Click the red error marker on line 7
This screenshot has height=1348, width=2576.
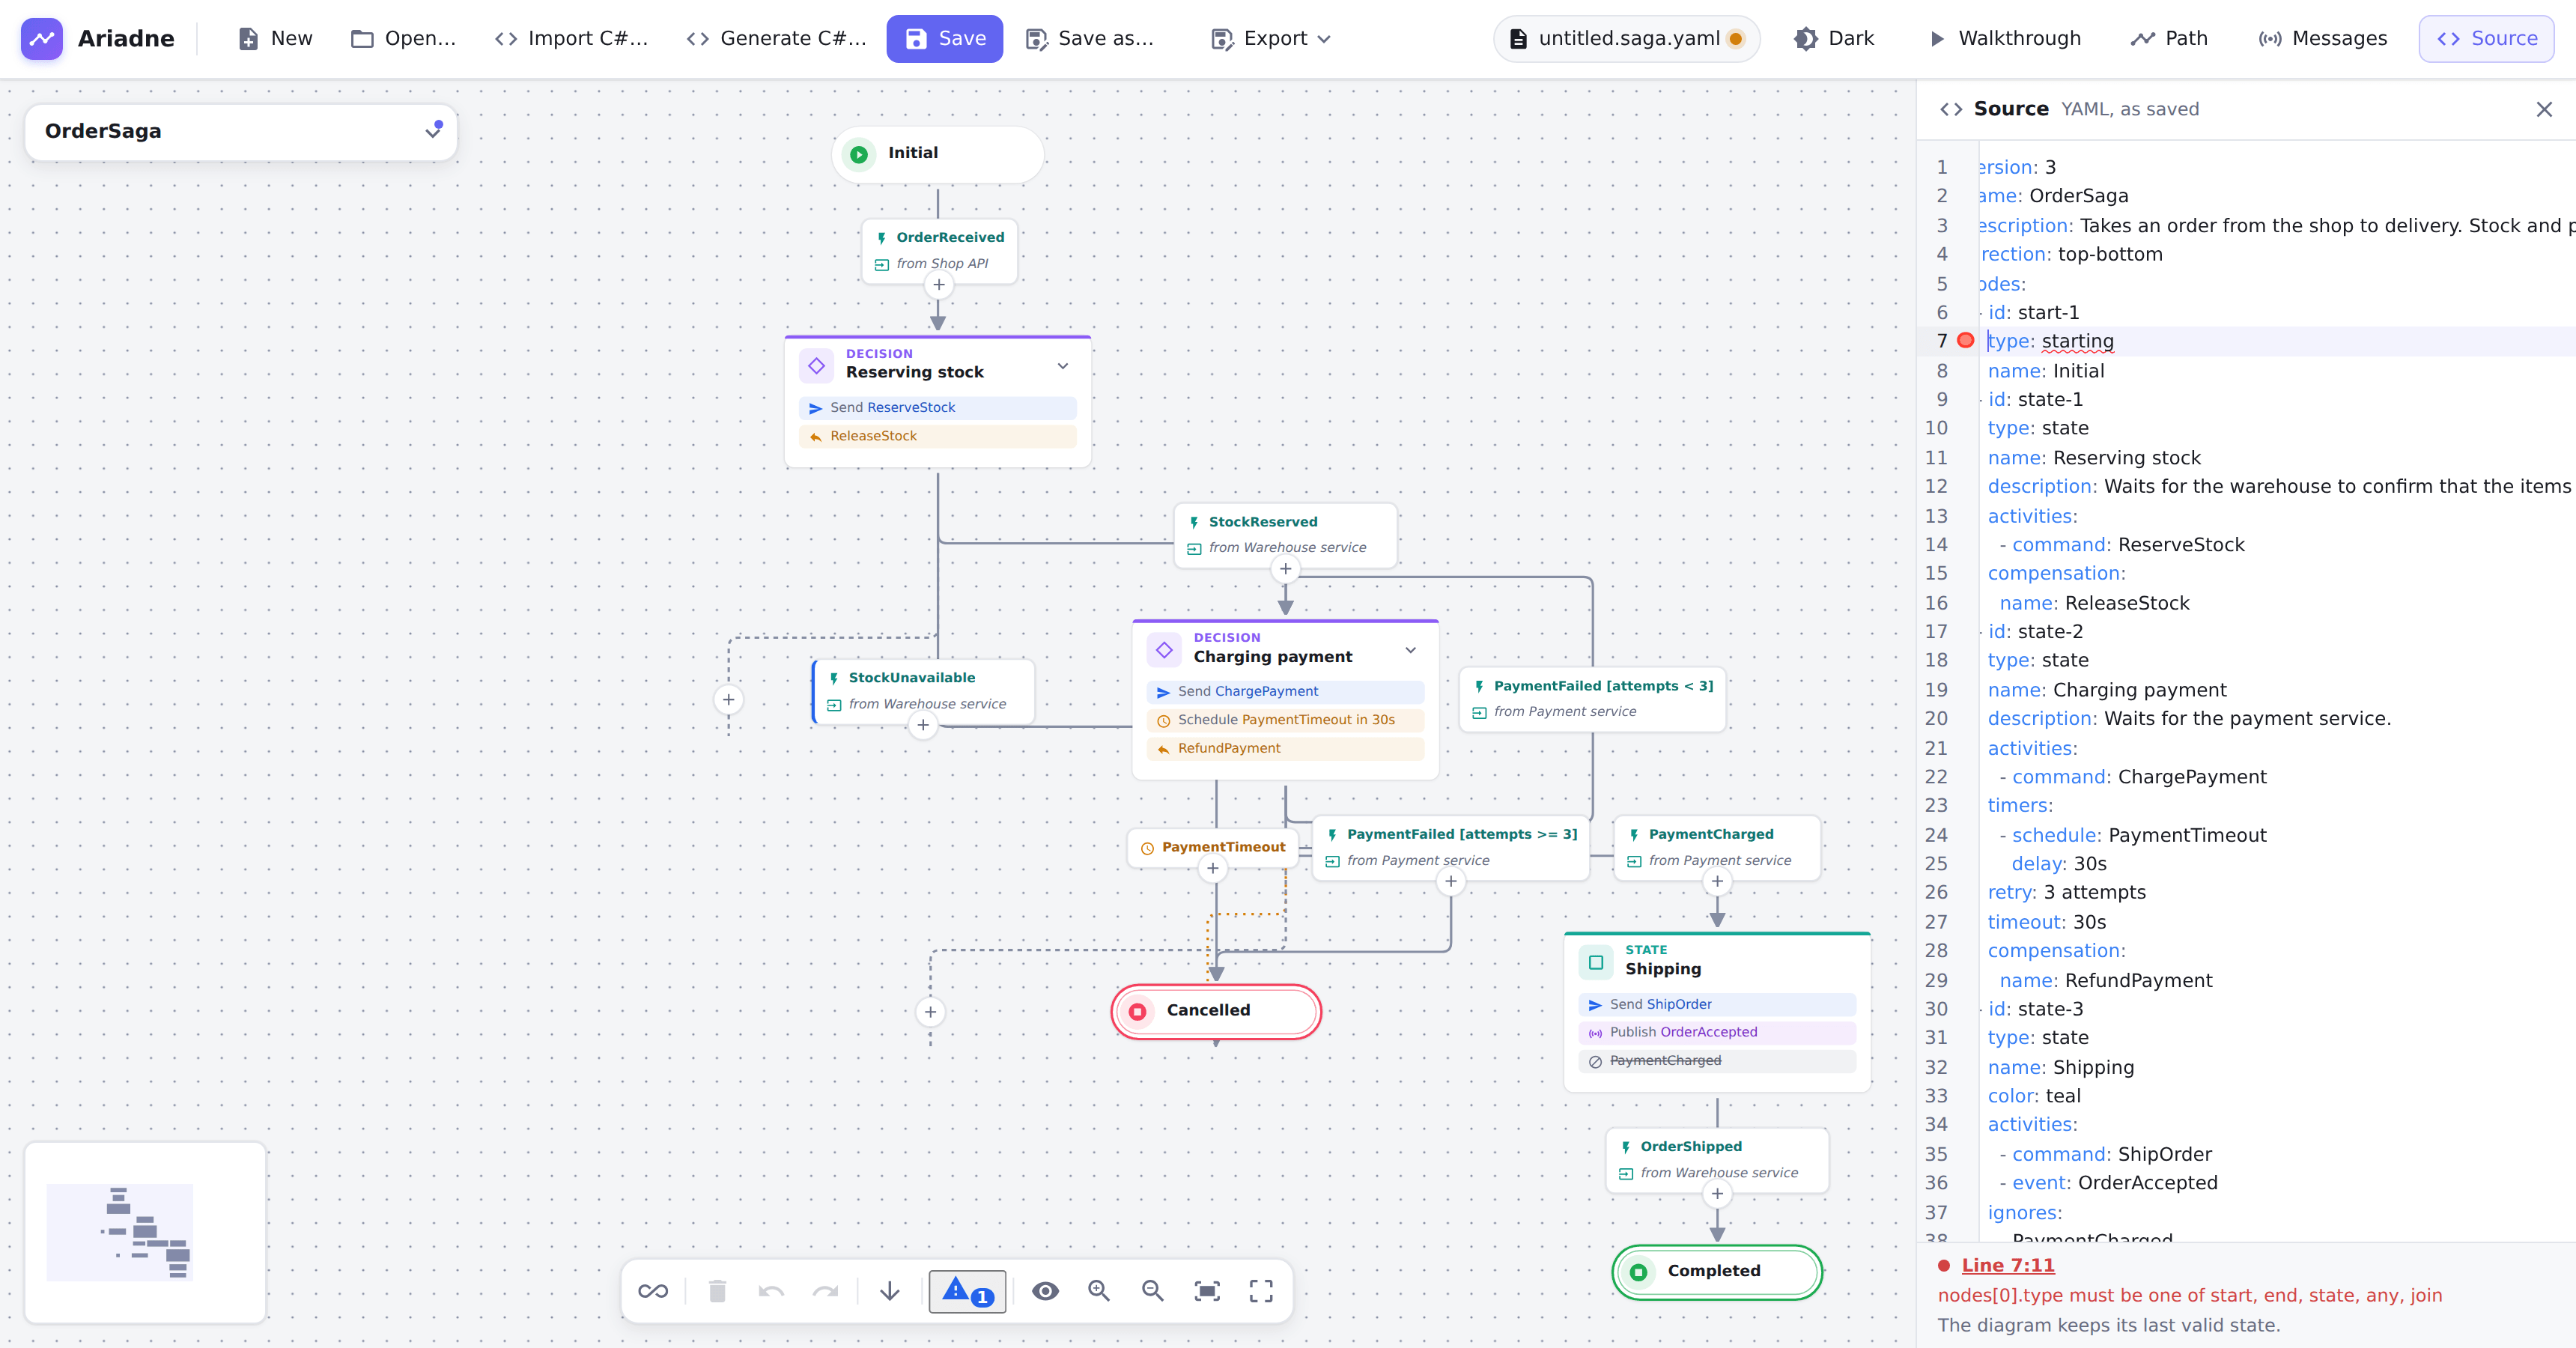pyautogui.click(x=1965, y=341)
